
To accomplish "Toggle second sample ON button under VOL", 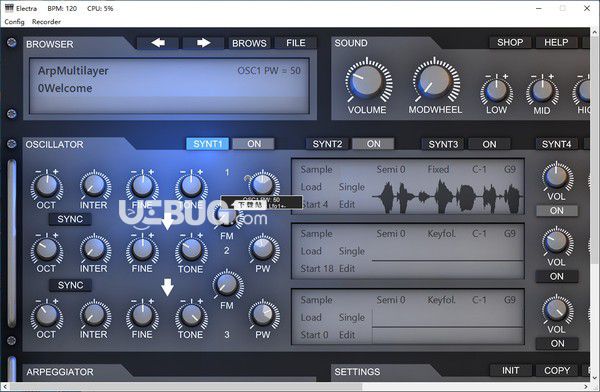I will (x=557, y=276).
